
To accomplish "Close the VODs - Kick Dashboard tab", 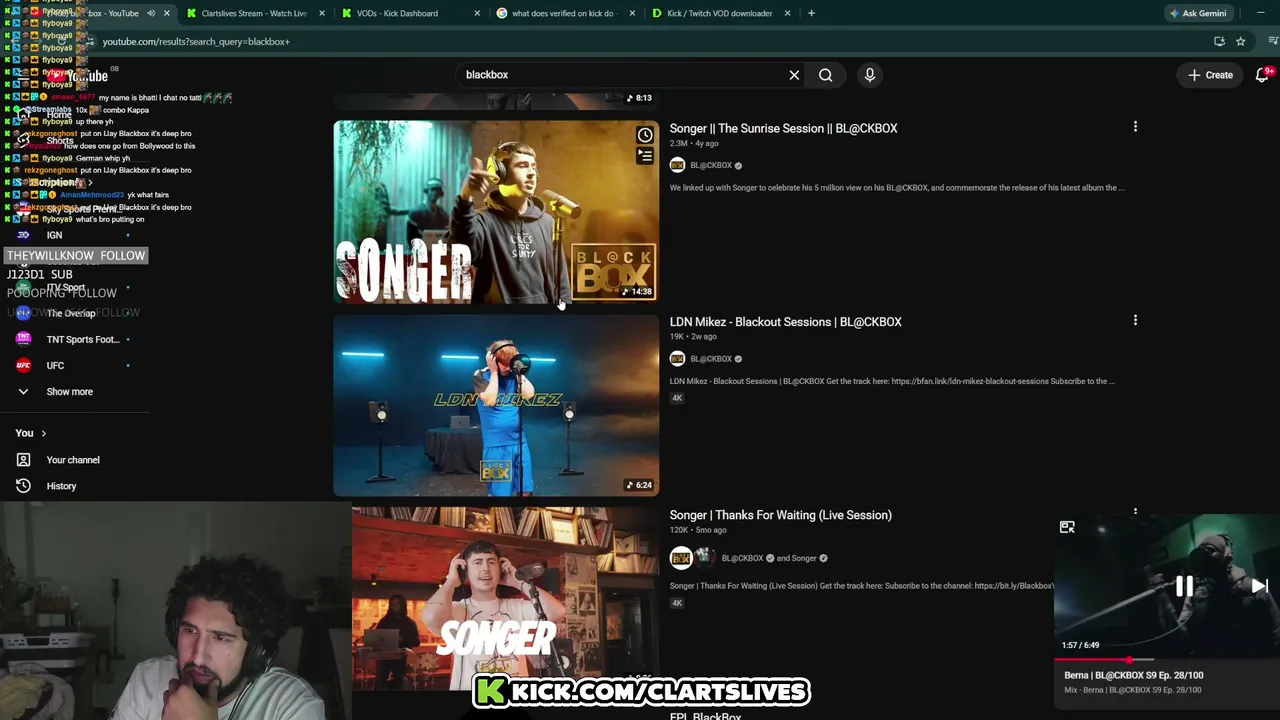I will click(477, 13).
